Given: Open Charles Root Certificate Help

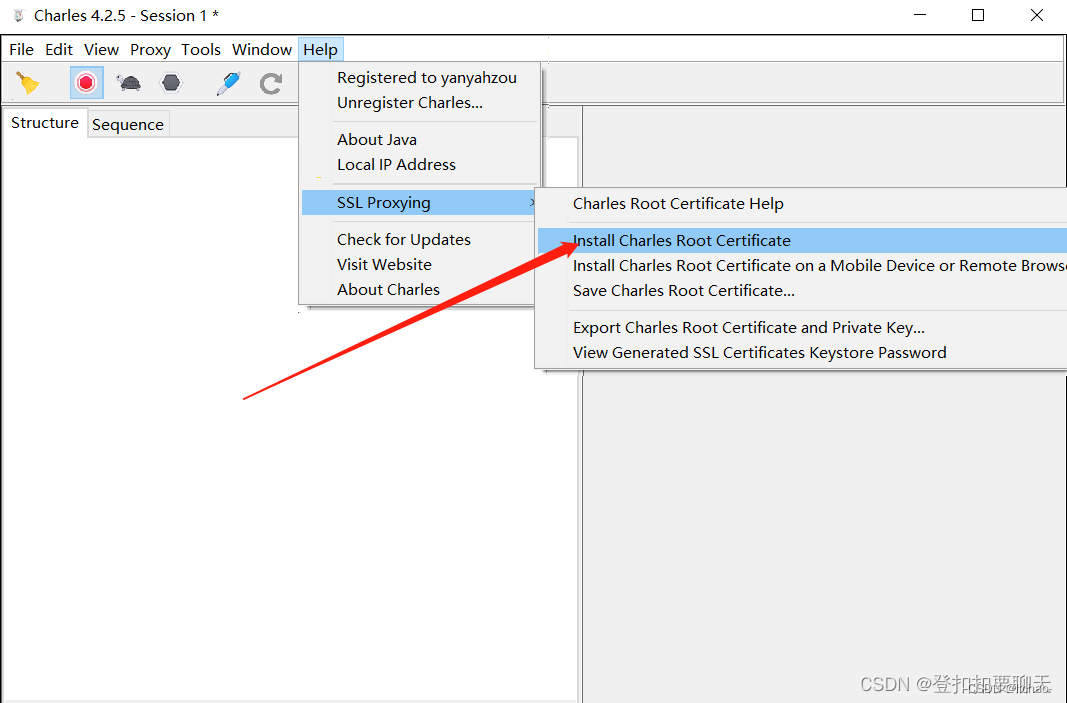Looking at the screenshot, I should point(802,203).
